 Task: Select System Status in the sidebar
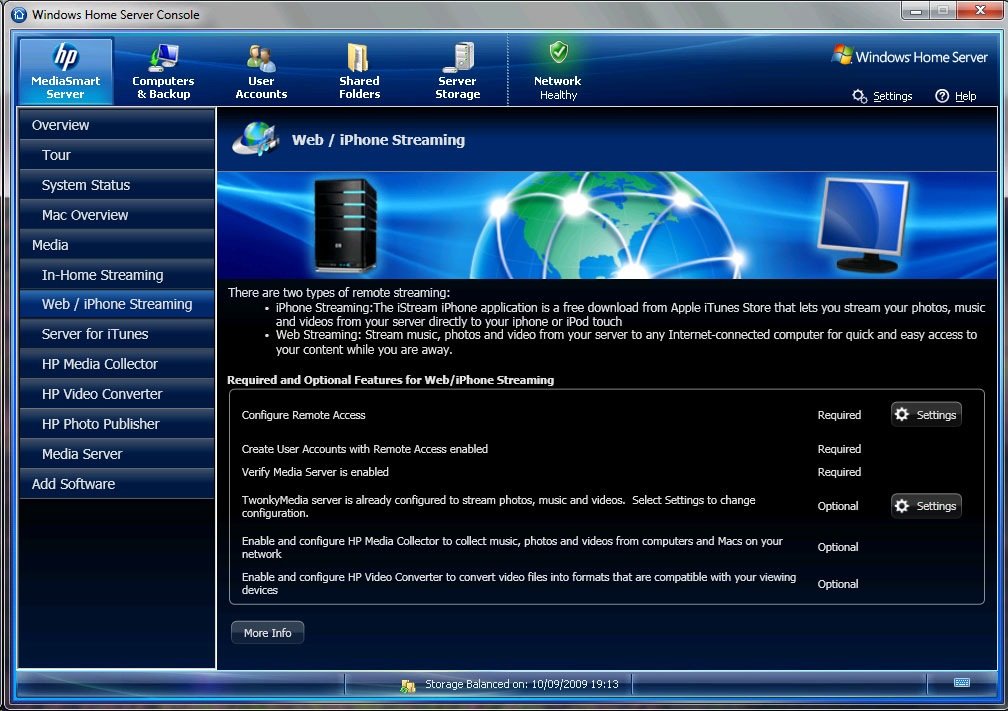[117, 185]
